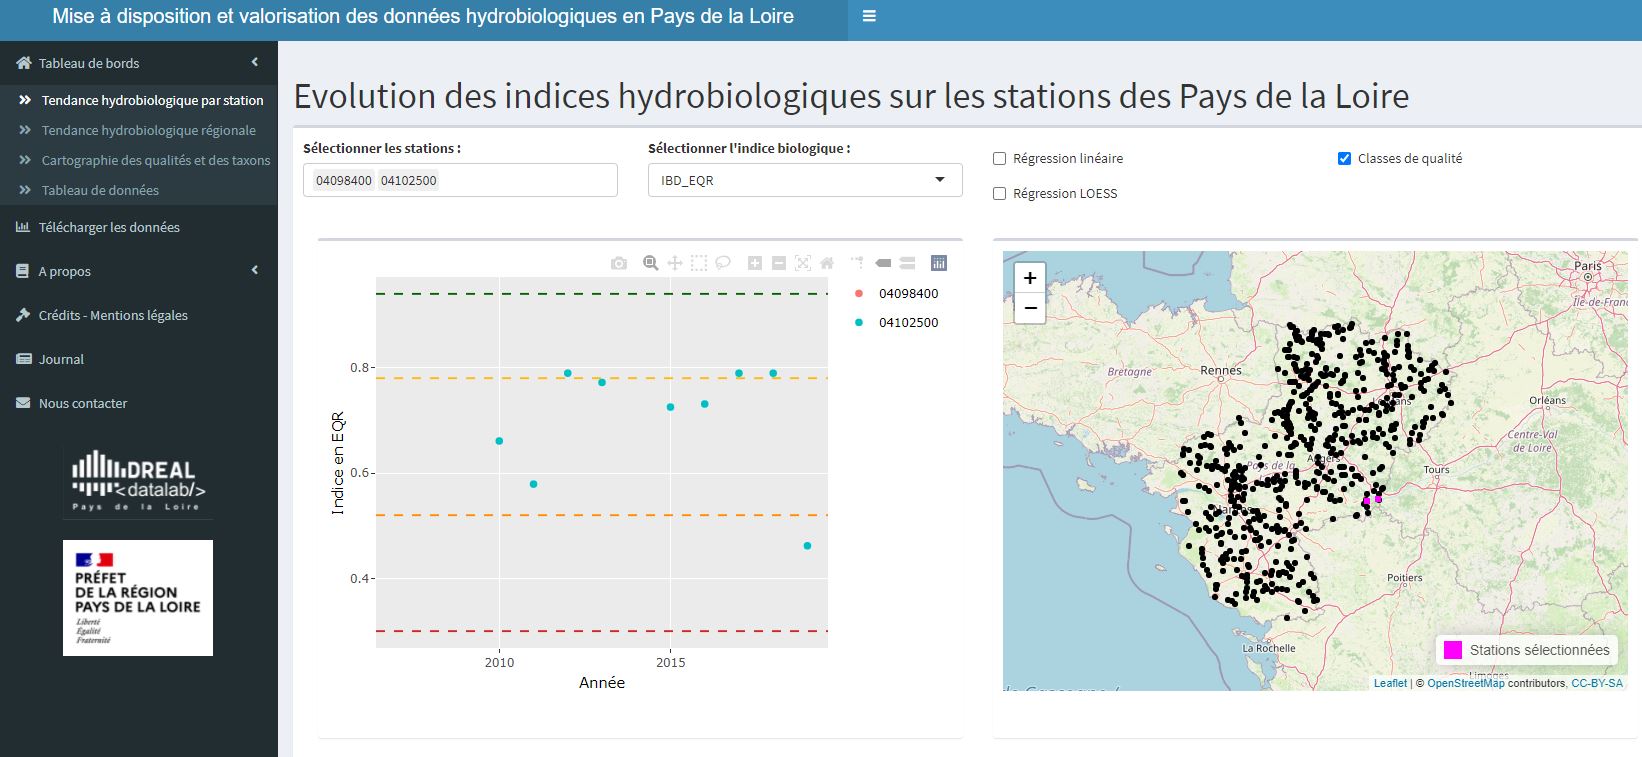Follow the Leaflet attribution link
This screenshot has height=757, width=1642.
tap(1390, 683)
